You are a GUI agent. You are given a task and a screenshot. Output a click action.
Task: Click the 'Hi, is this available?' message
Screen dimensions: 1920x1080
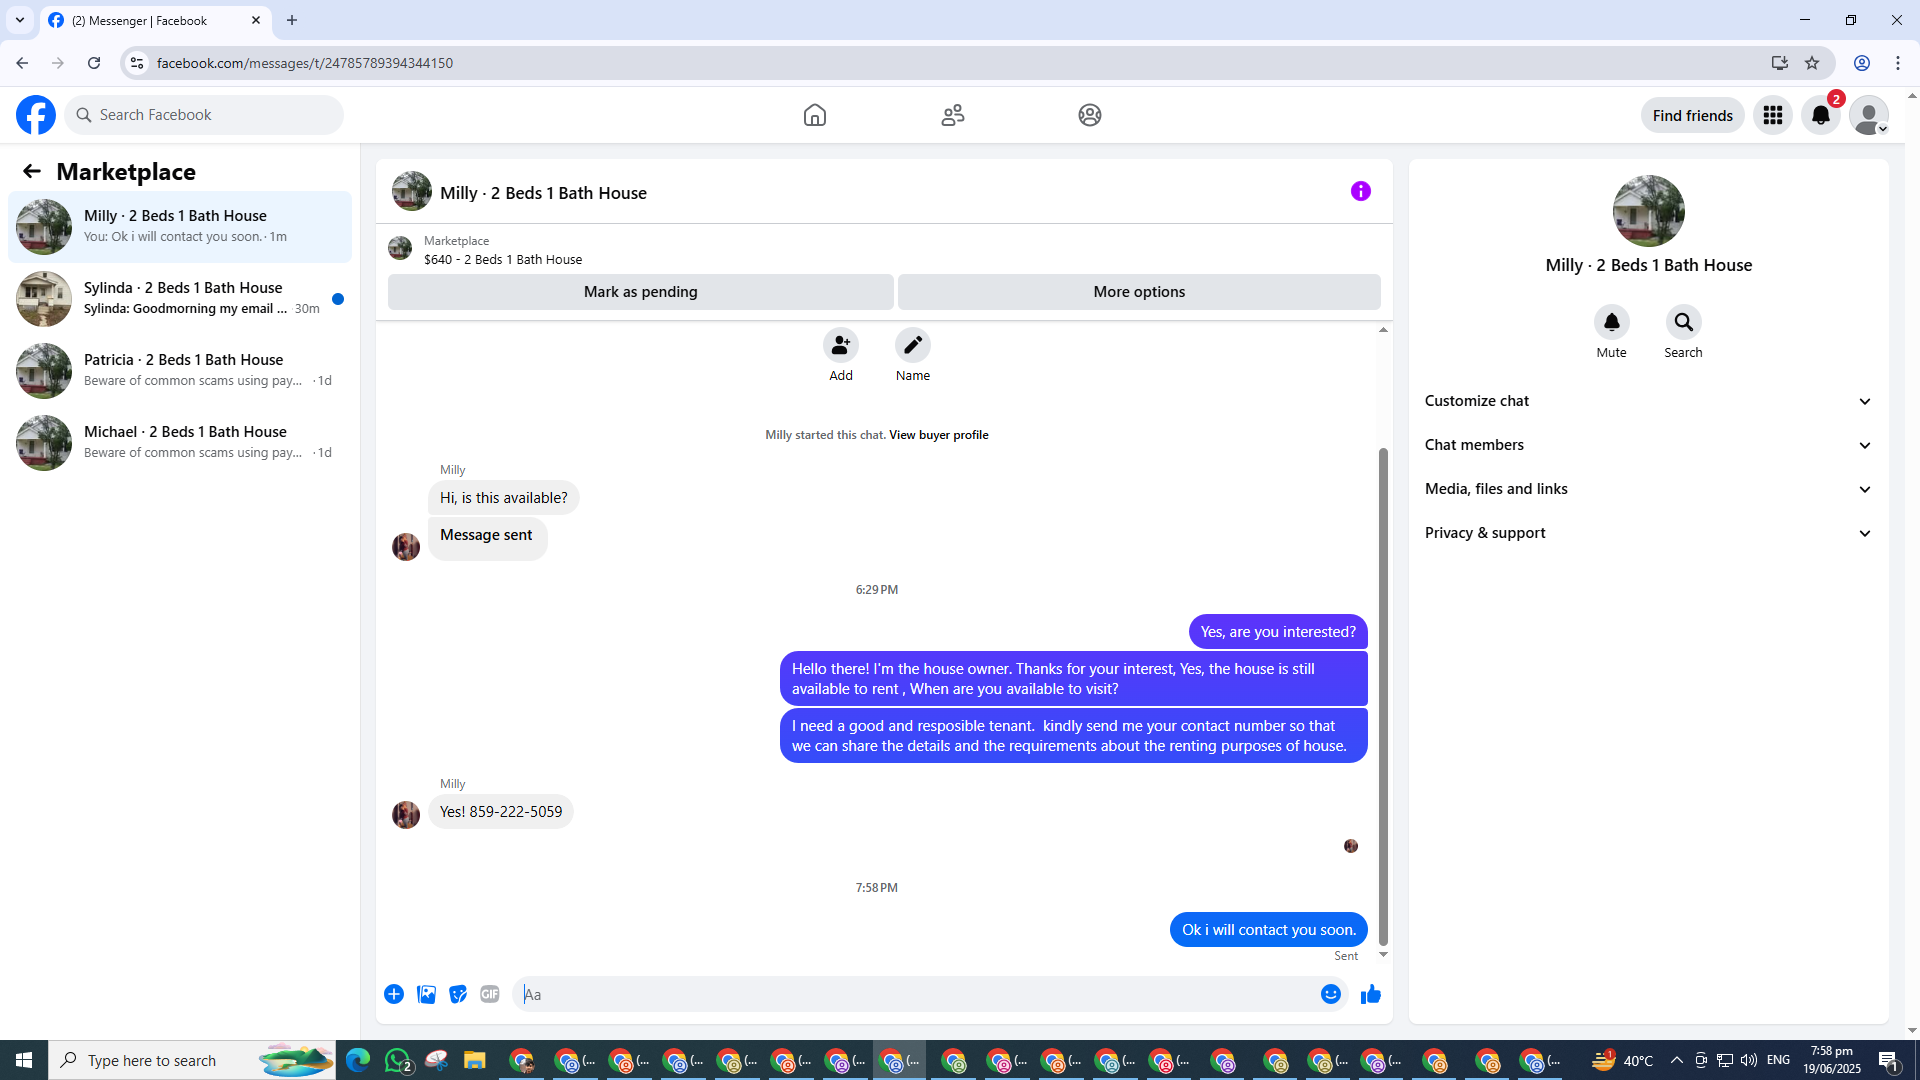504,498
